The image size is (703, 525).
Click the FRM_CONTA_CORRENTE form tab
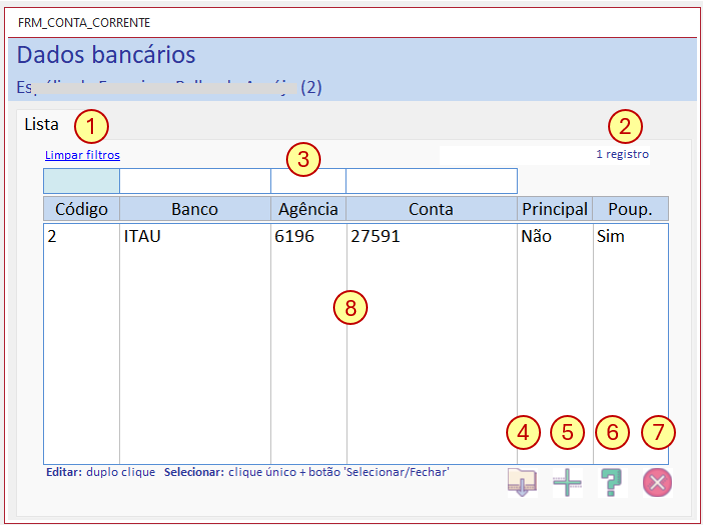84,22
